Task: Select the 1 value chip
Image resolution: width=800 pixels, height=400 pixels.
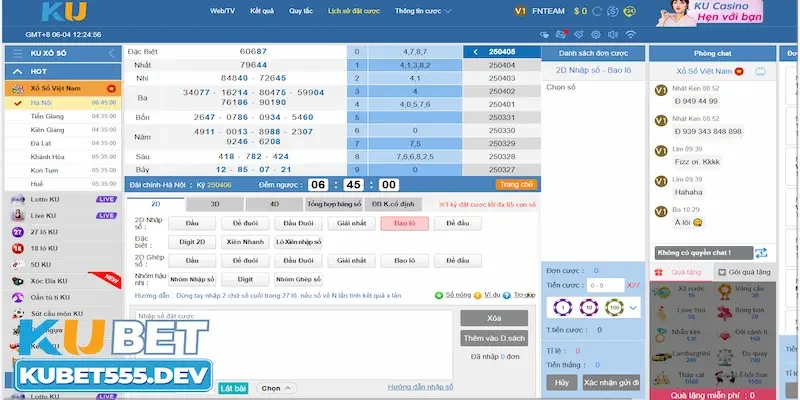Action: point(563,308)
